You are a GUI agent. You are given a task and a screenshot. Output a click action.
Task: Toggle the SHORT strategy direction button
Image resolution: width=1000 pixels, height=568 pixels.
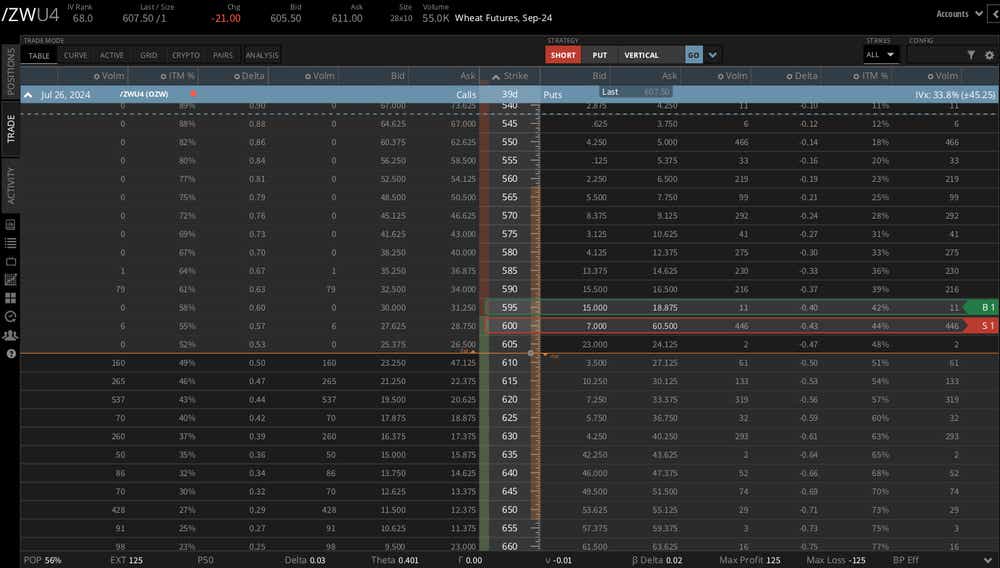(562, 55)
